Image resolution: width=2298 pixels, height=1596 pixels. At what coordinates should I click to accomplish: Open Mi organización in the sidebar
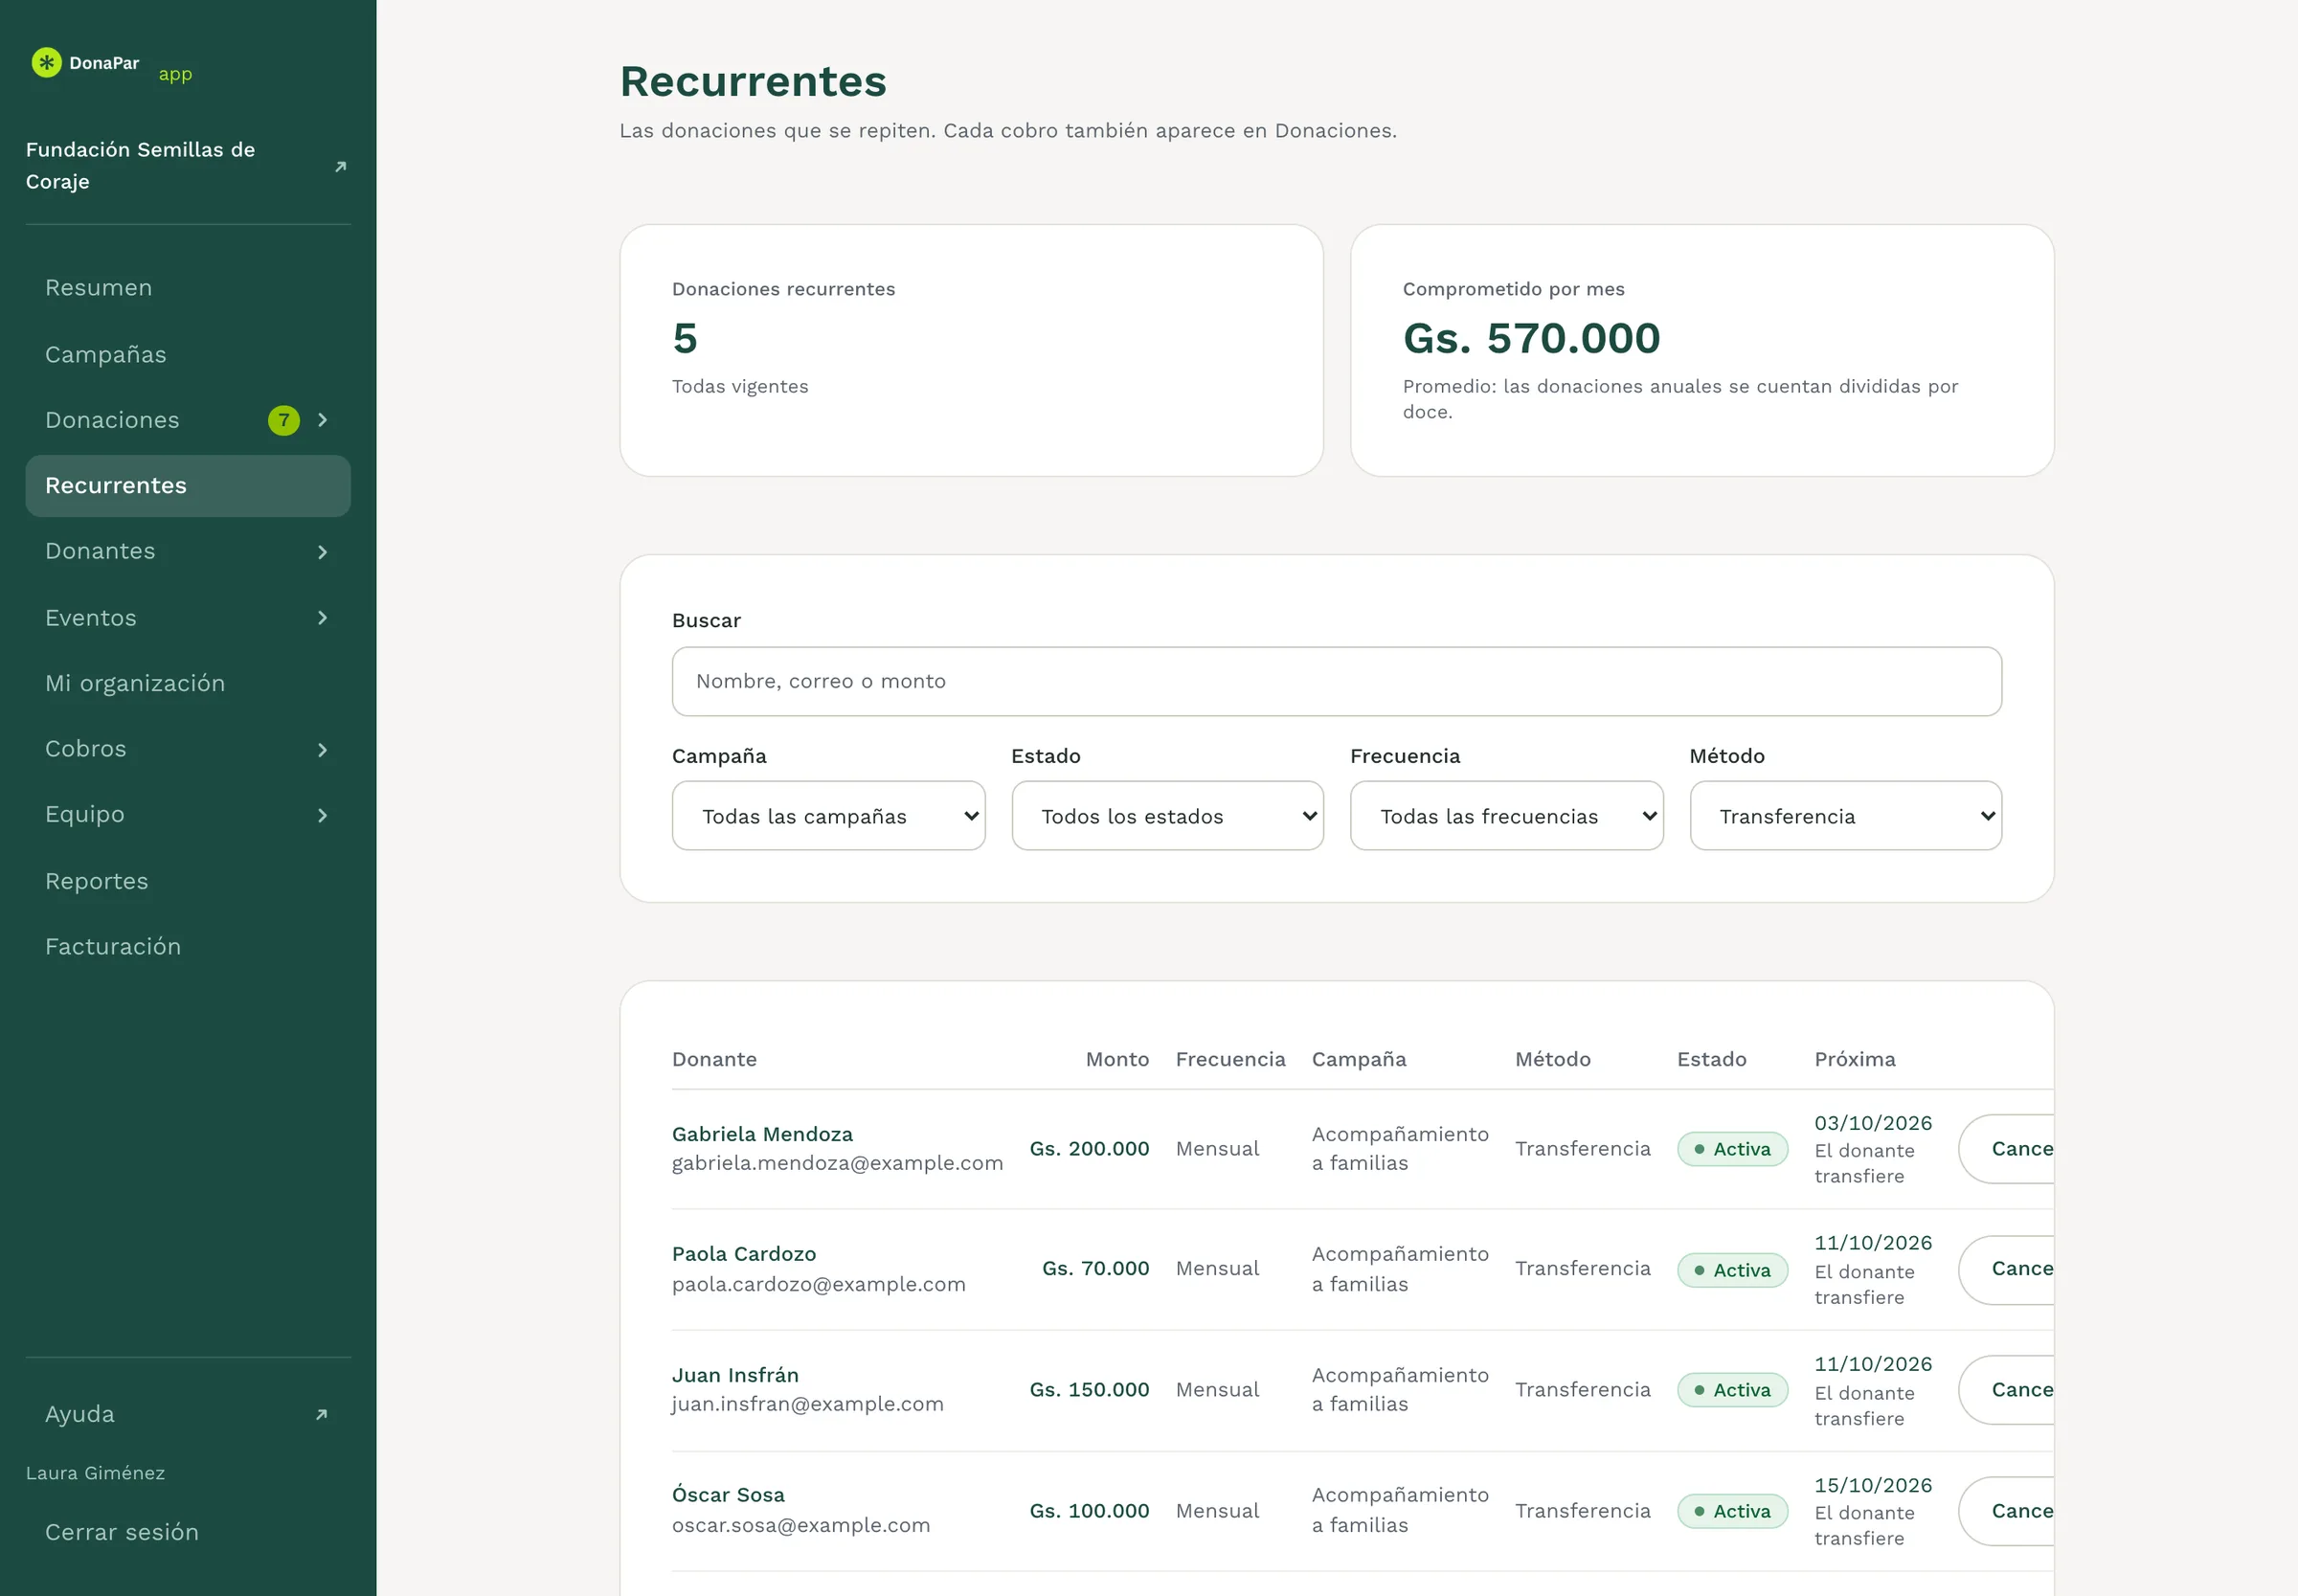[188, 684]
